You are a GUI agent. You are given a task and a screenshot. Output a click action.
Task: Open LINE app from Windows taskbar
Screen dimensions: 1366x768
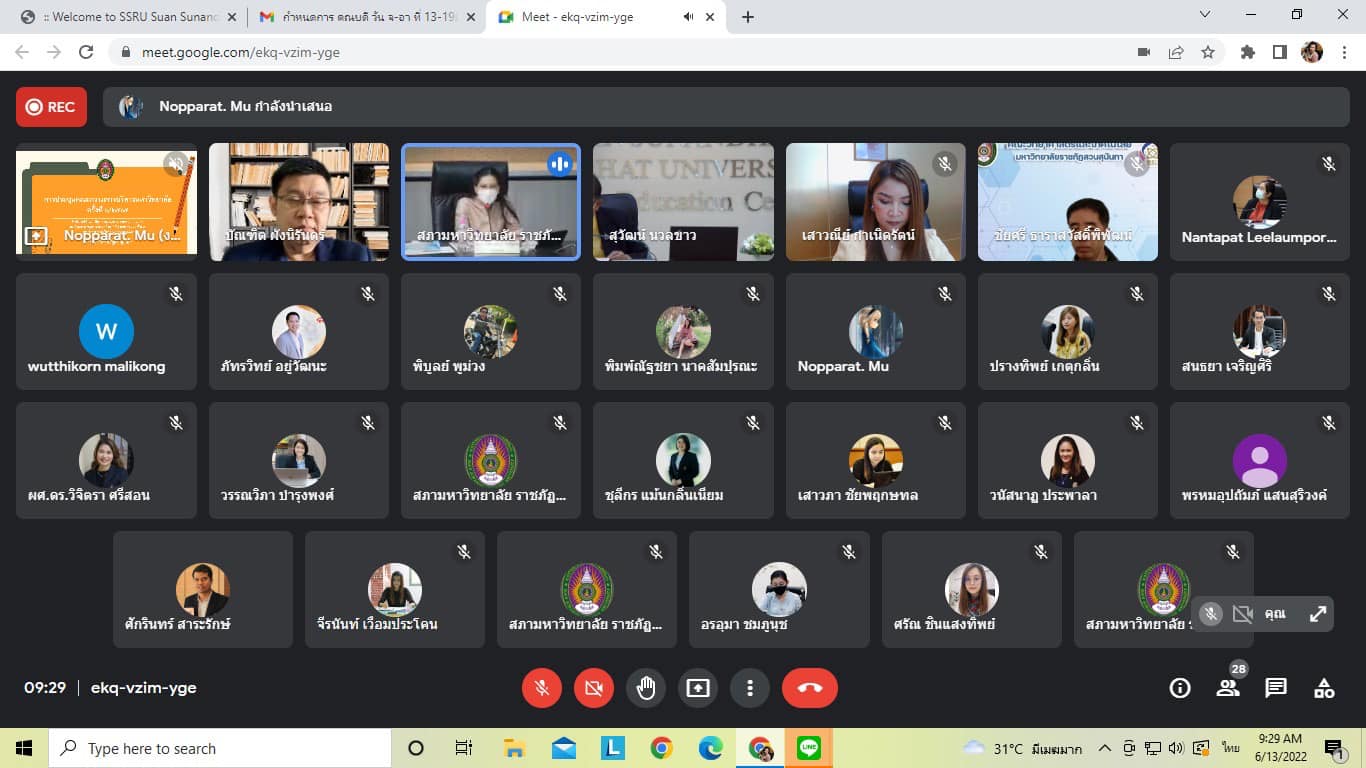coord(808,748)
